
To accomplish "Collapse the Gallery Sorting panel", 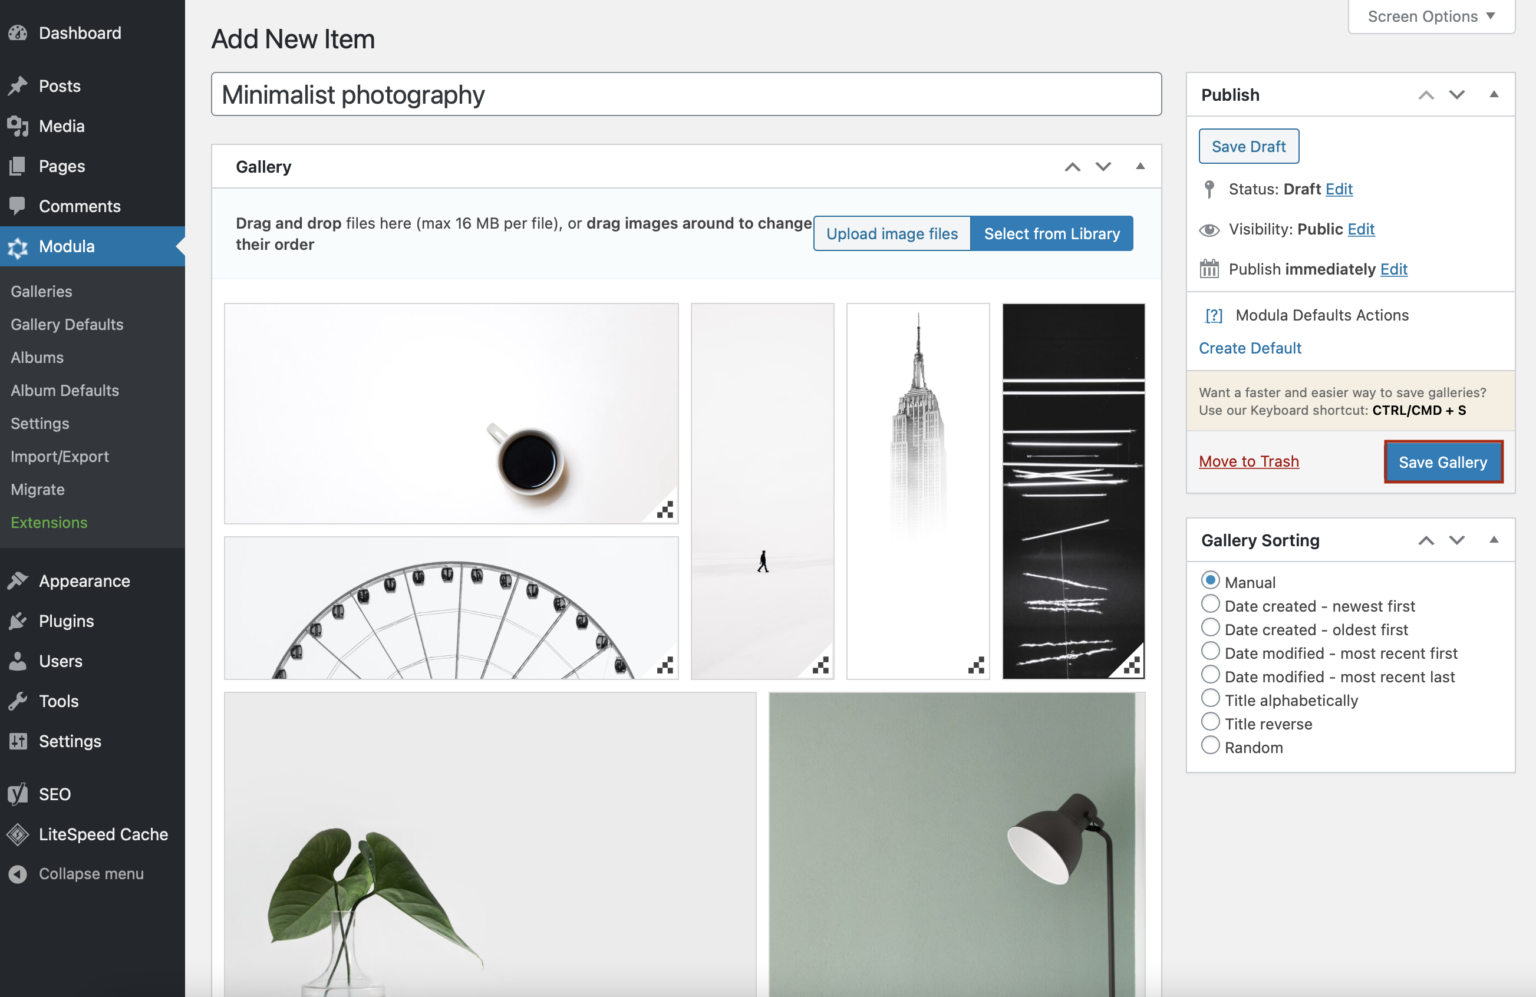I will pyautogui.click(x=1494, y=540).
